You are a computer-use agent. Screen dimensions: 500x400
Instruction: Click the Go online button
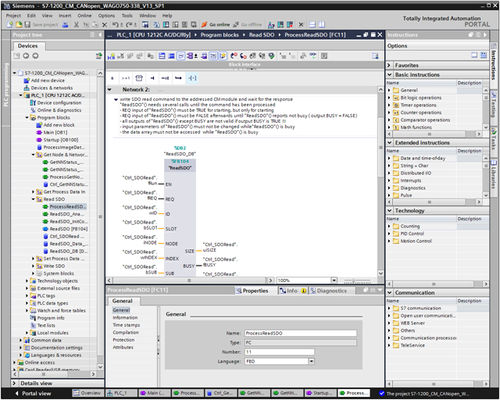tap(216, 25)
